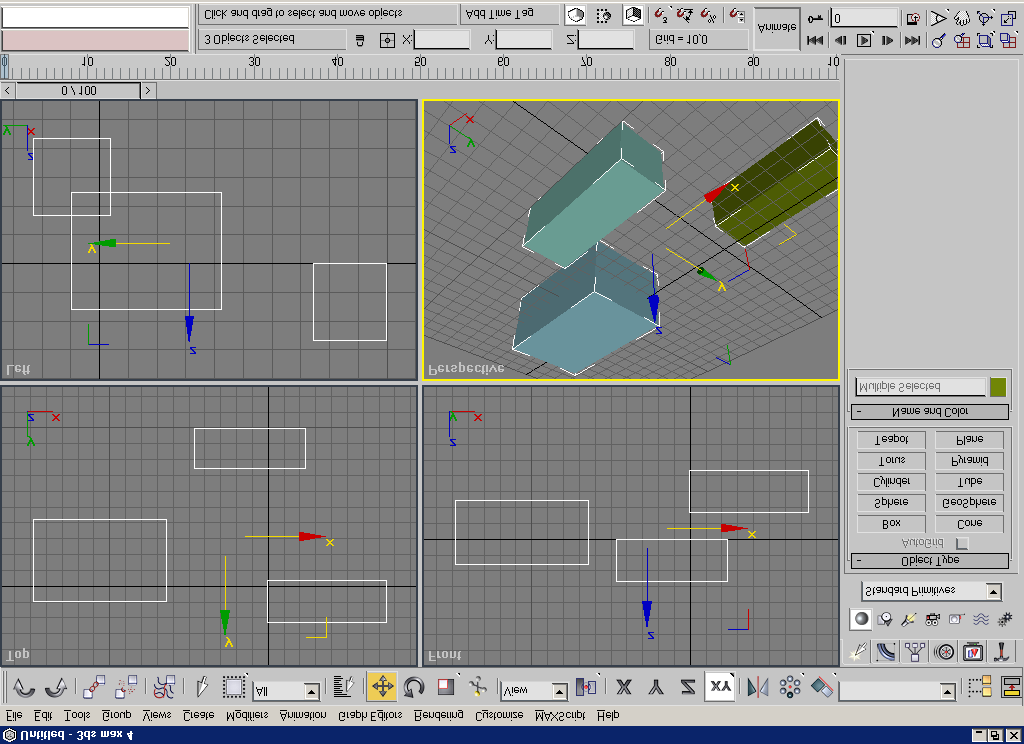
Task: Toggle Window/Crossing selection dotted-square icon
Action: click(x=604, y=15)
